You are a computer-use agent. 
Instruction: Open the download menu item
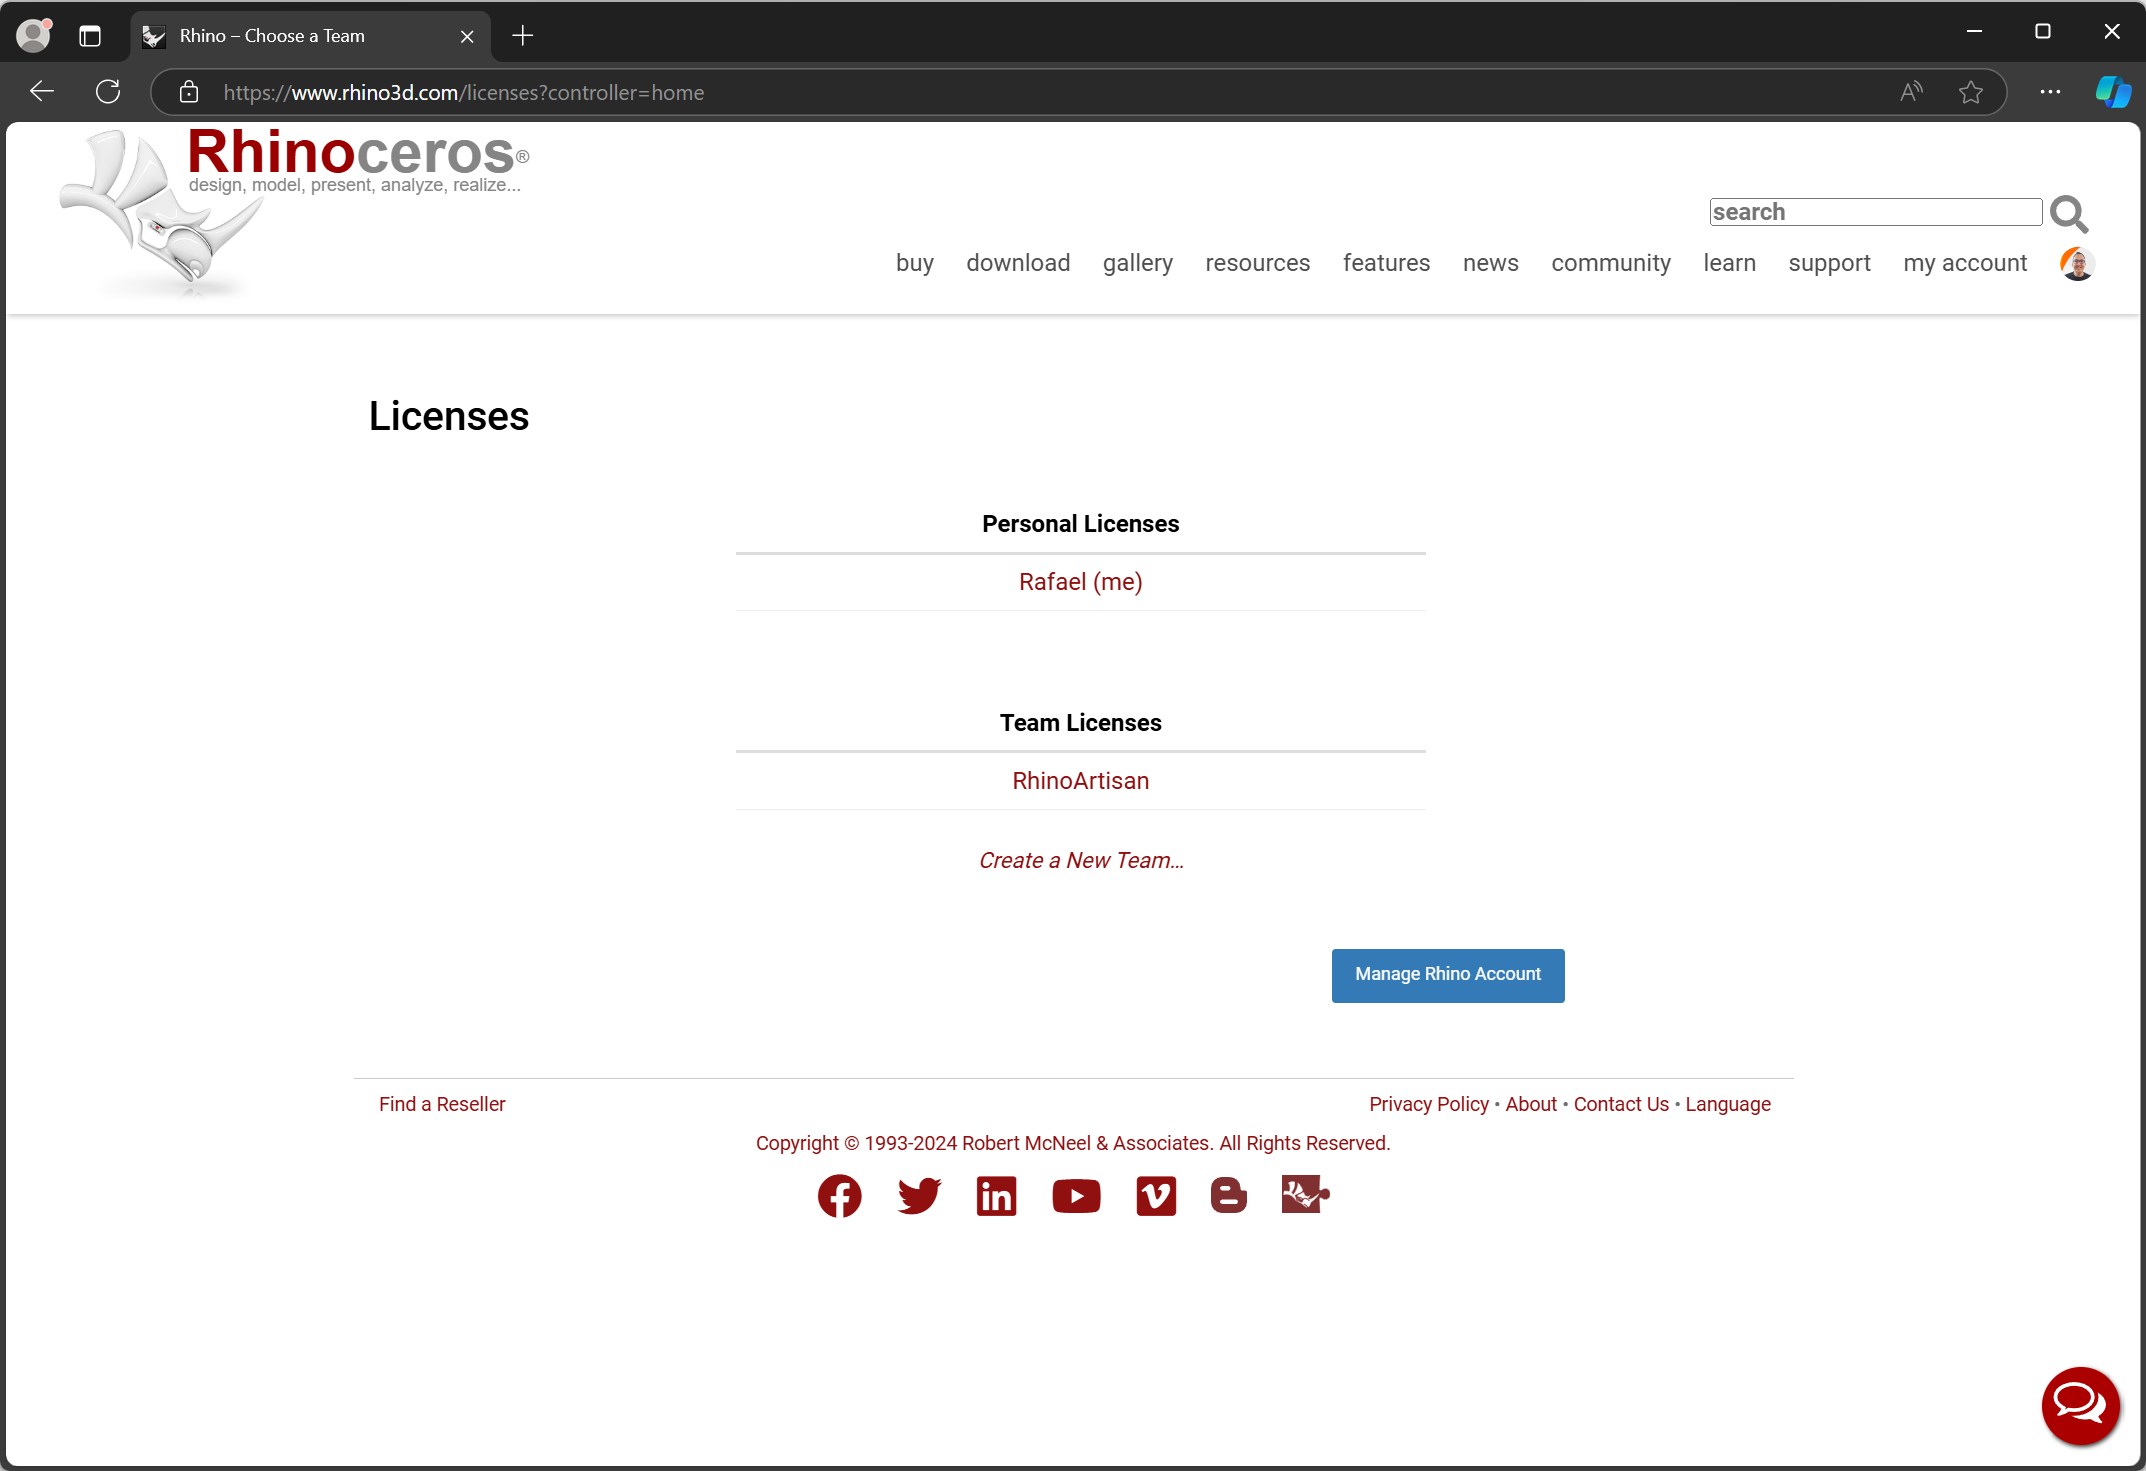(x=1017, y=263)
